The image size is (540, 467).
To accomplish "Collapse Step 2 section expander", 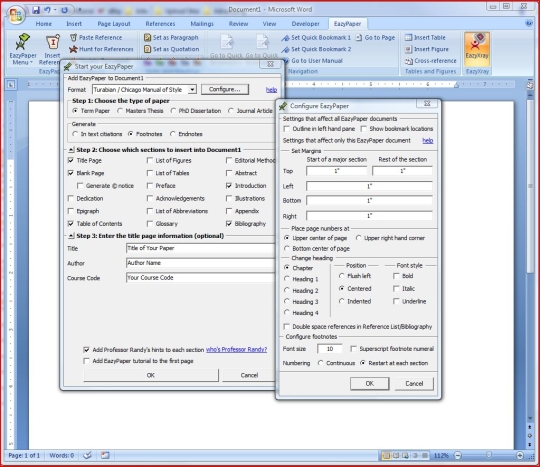I will click(x=71, y=150).
